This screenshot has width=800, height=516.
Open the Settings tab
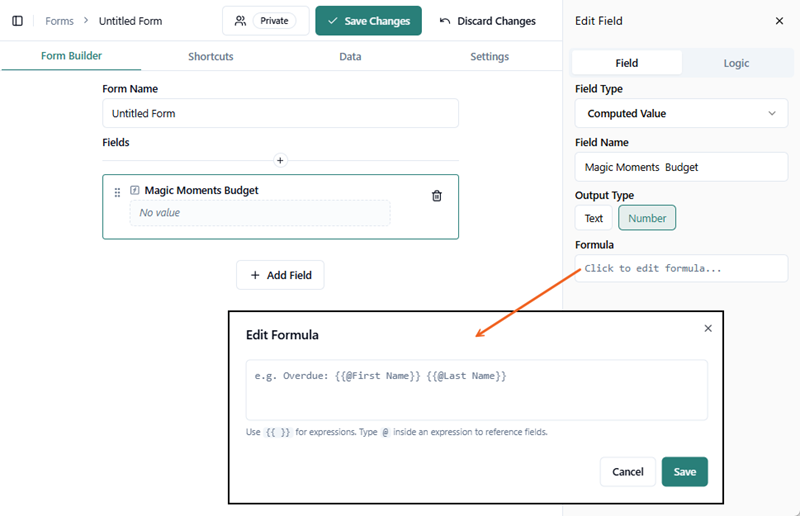click(x=489, y=57)
